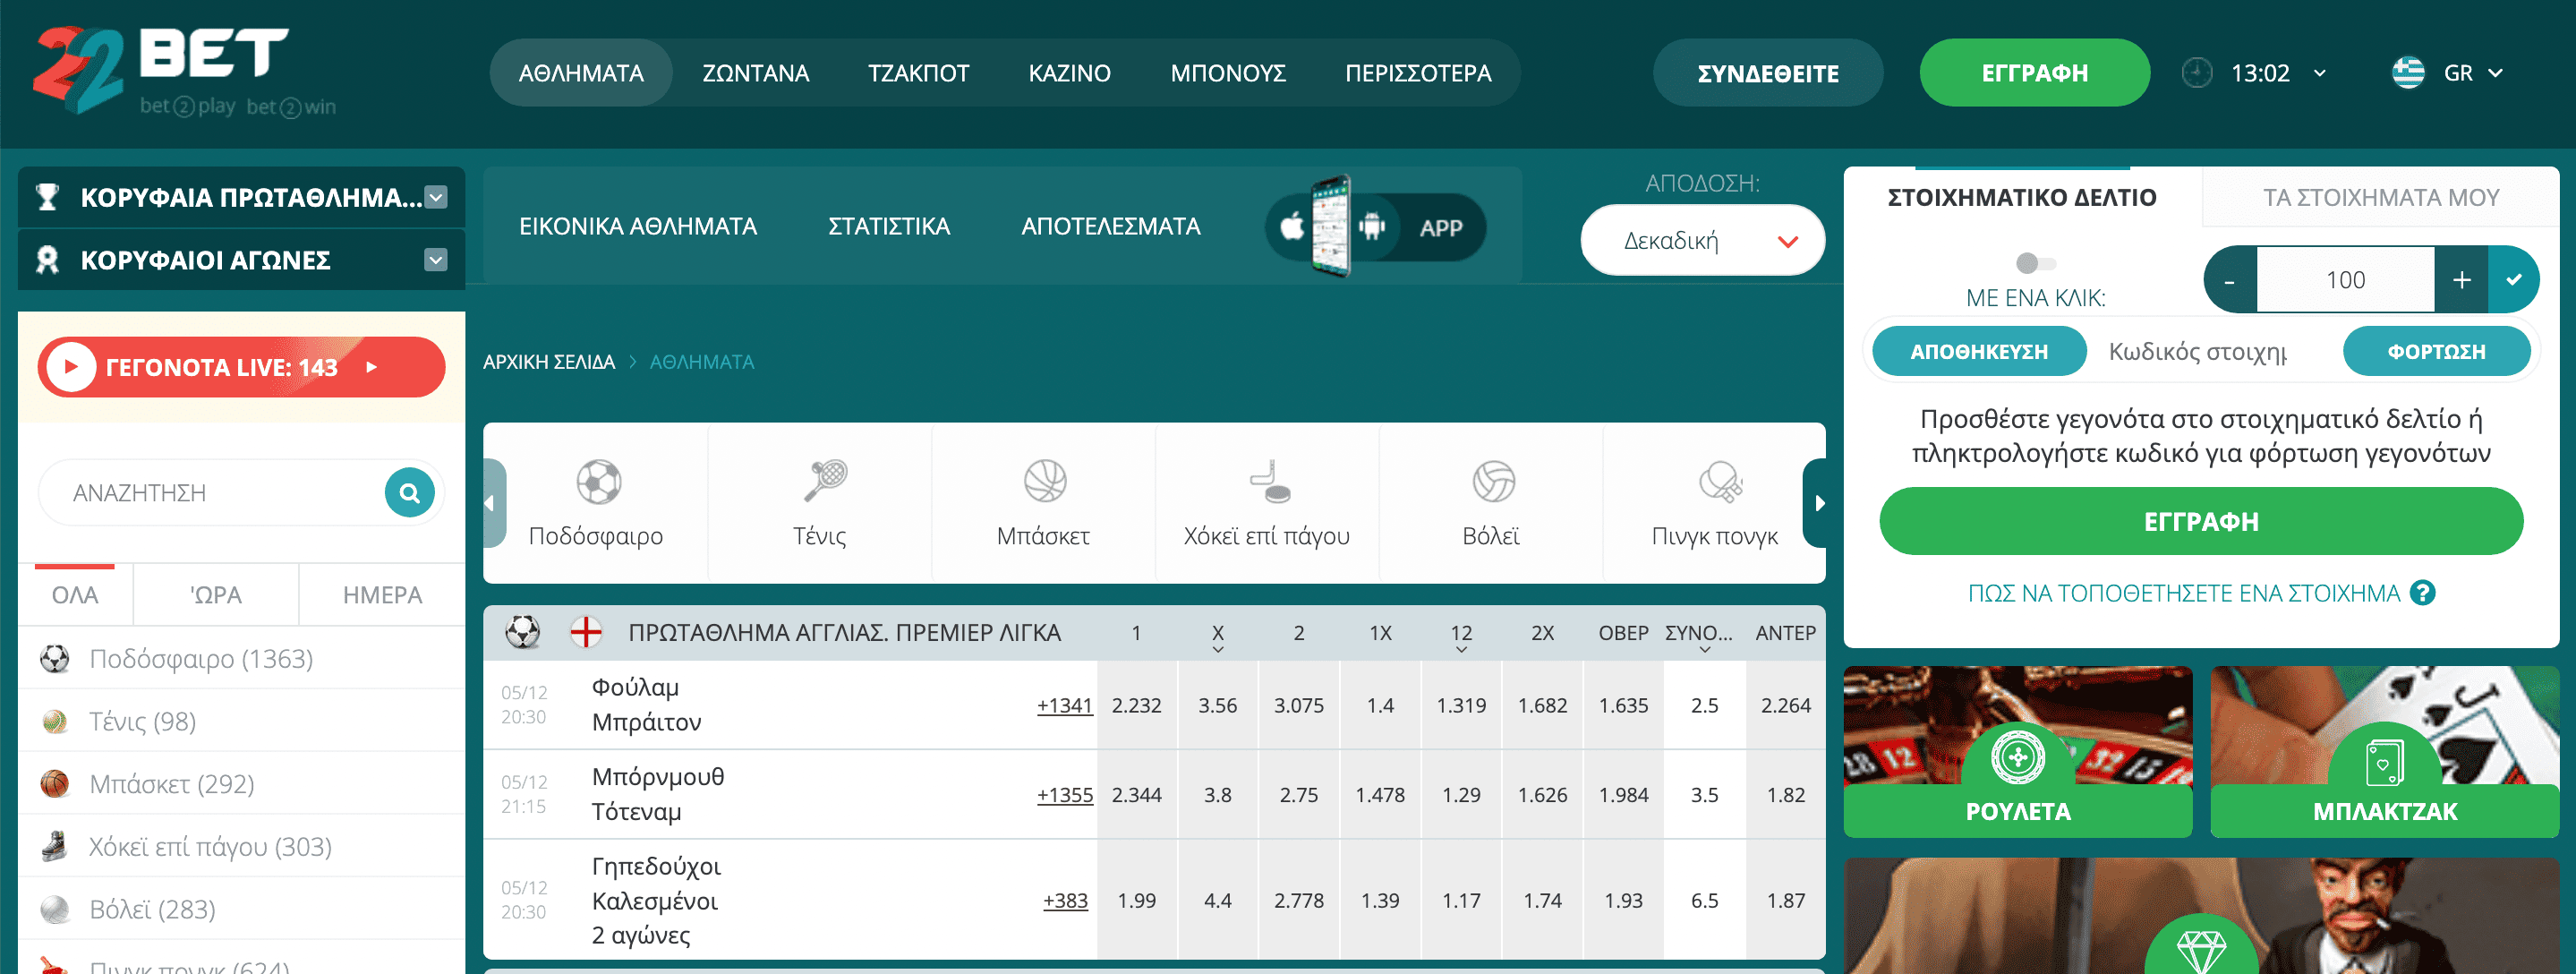The image size is (2576, 974).
Task: Select odds 2.232 for Φούλαμ win
Action: pyautogui.click(x=1136, y=705)
